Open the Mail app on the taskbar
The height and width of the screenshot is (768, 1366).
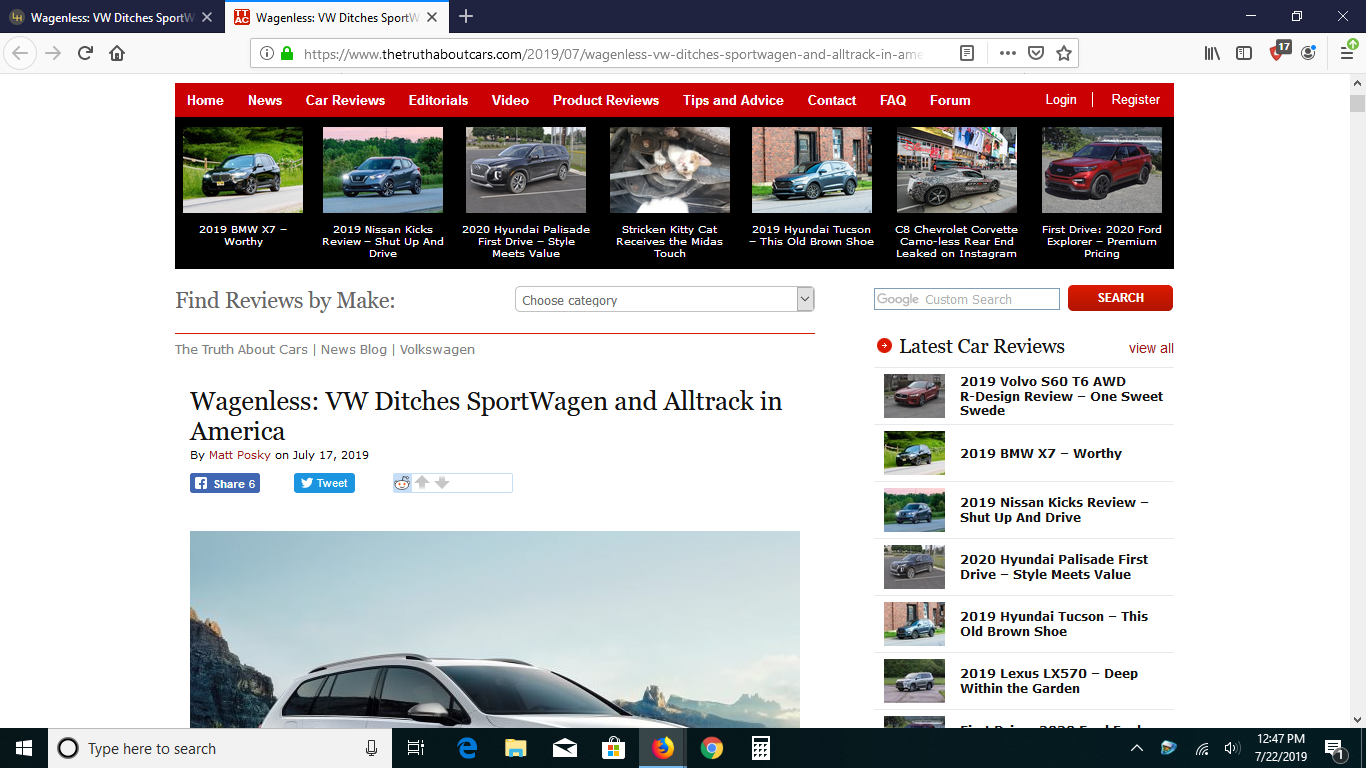[565, 748]
